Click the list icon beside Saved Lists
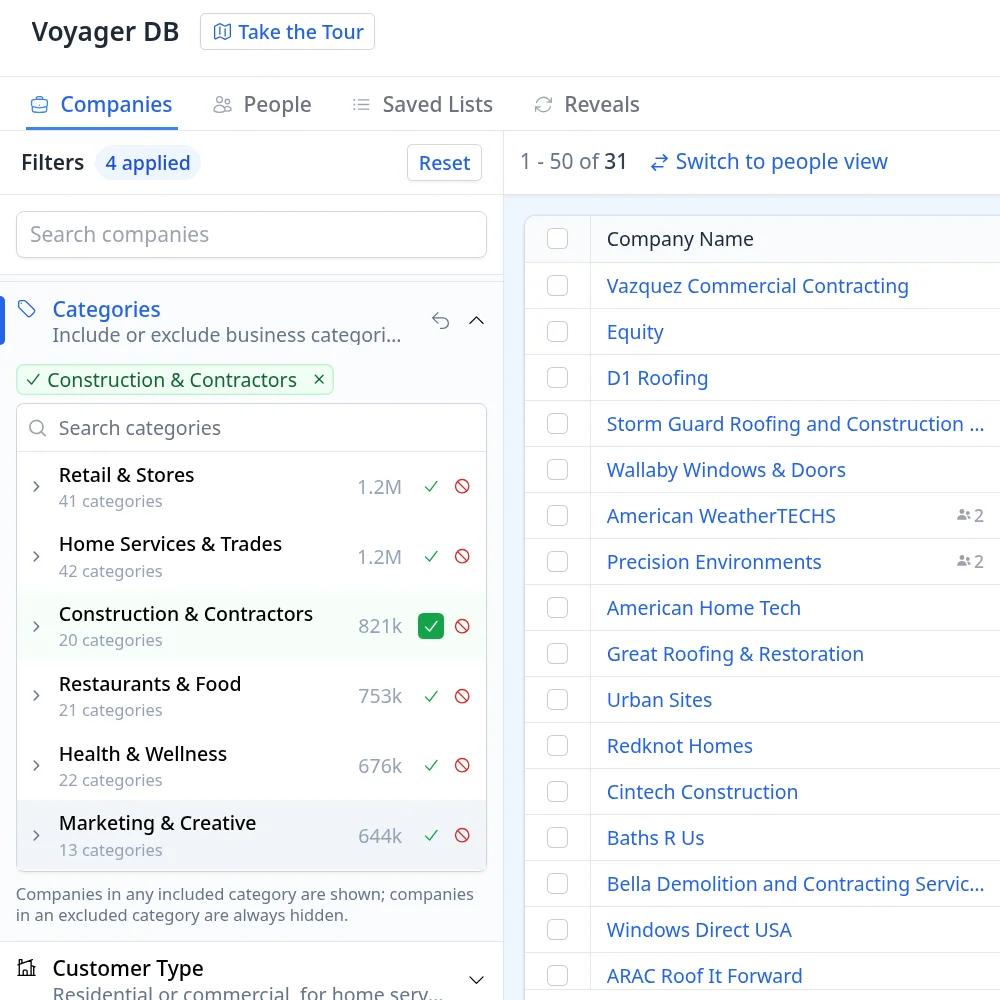The image size is (1000, 1000). pos(361,105)
